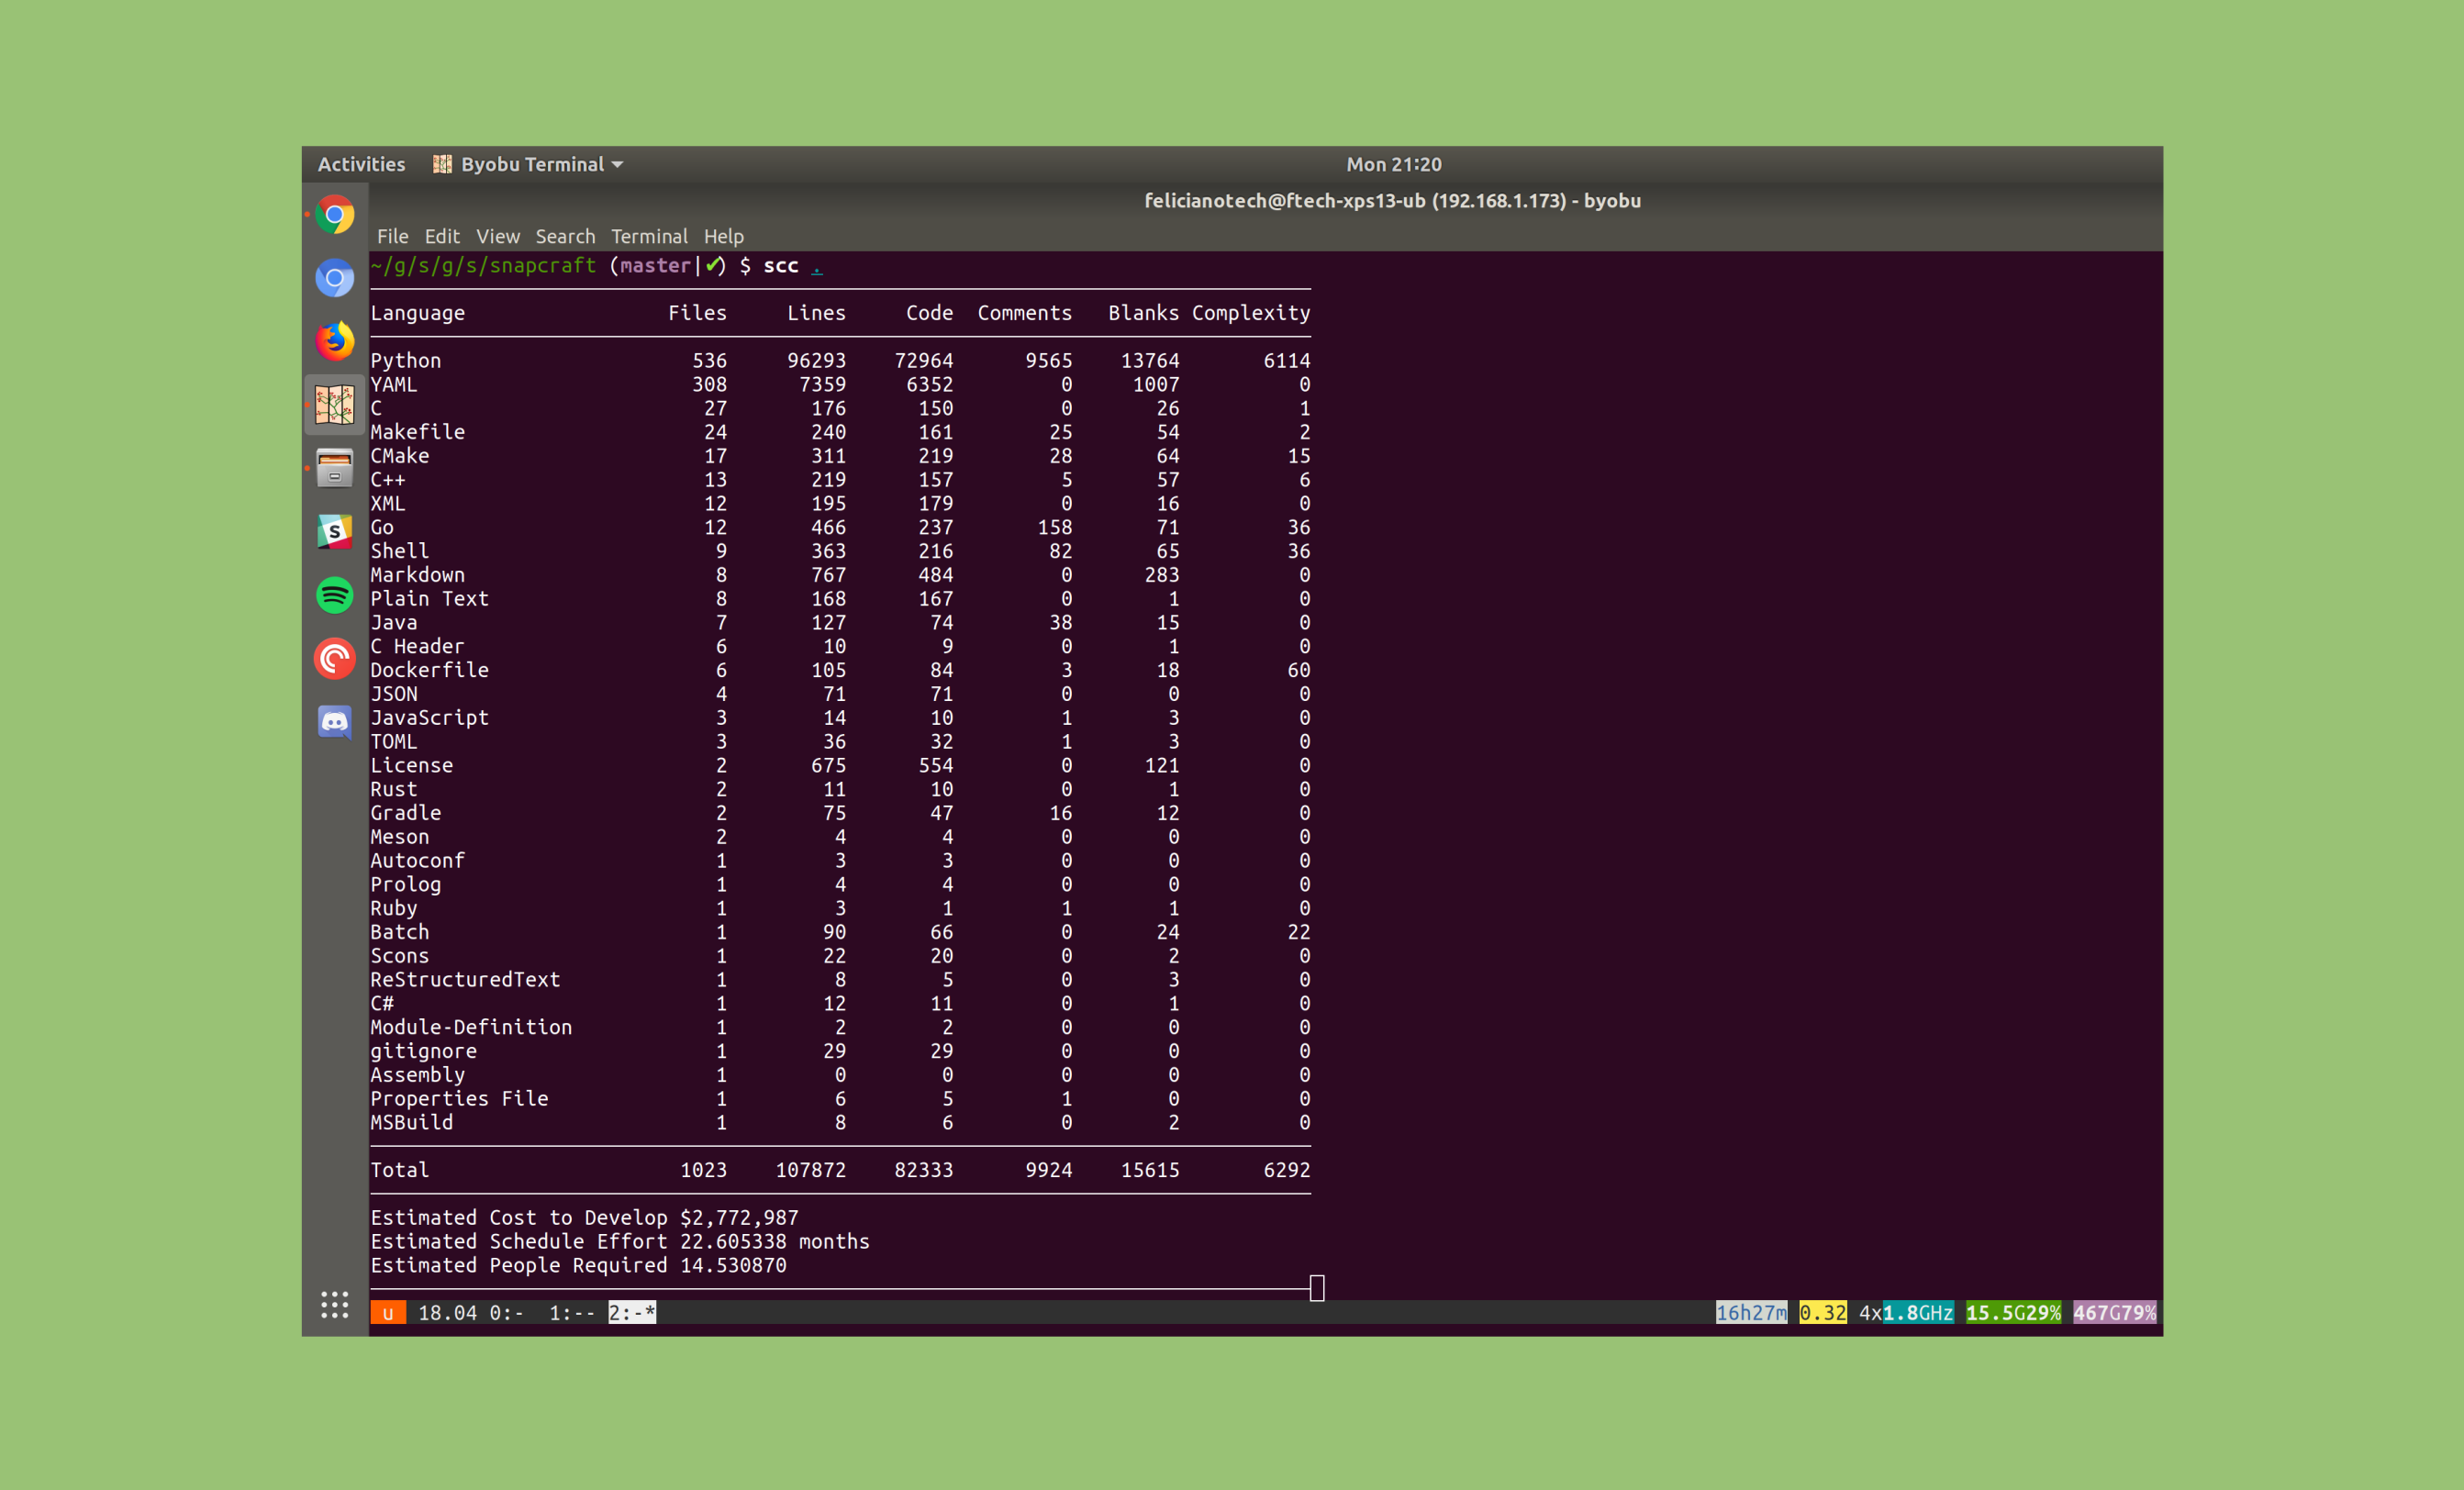Open the File menu
This screenshot has height=1490, width=2464.
pos(392,236)
